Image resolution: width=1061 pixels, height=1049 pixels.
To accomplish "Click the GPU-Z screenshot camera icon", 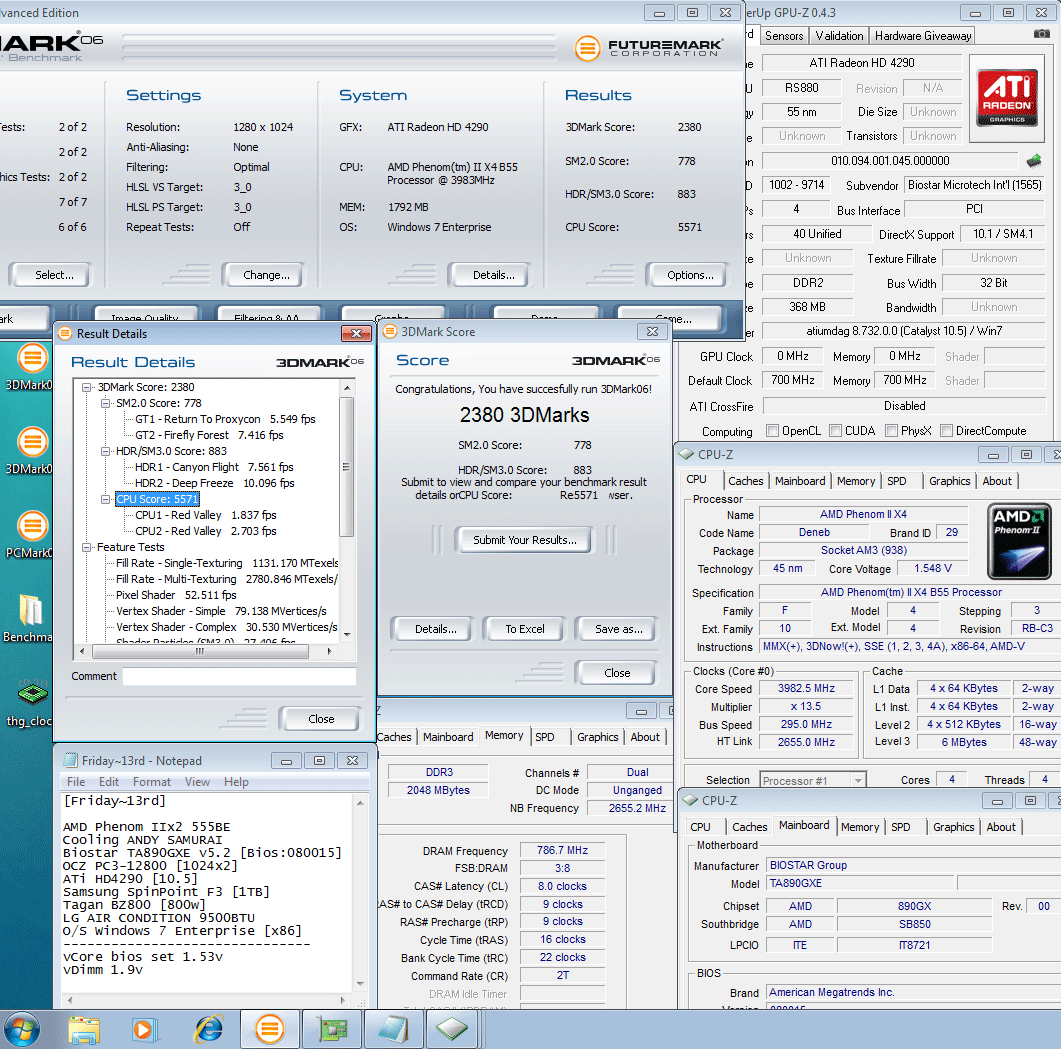I will [x=1043, y=34].
